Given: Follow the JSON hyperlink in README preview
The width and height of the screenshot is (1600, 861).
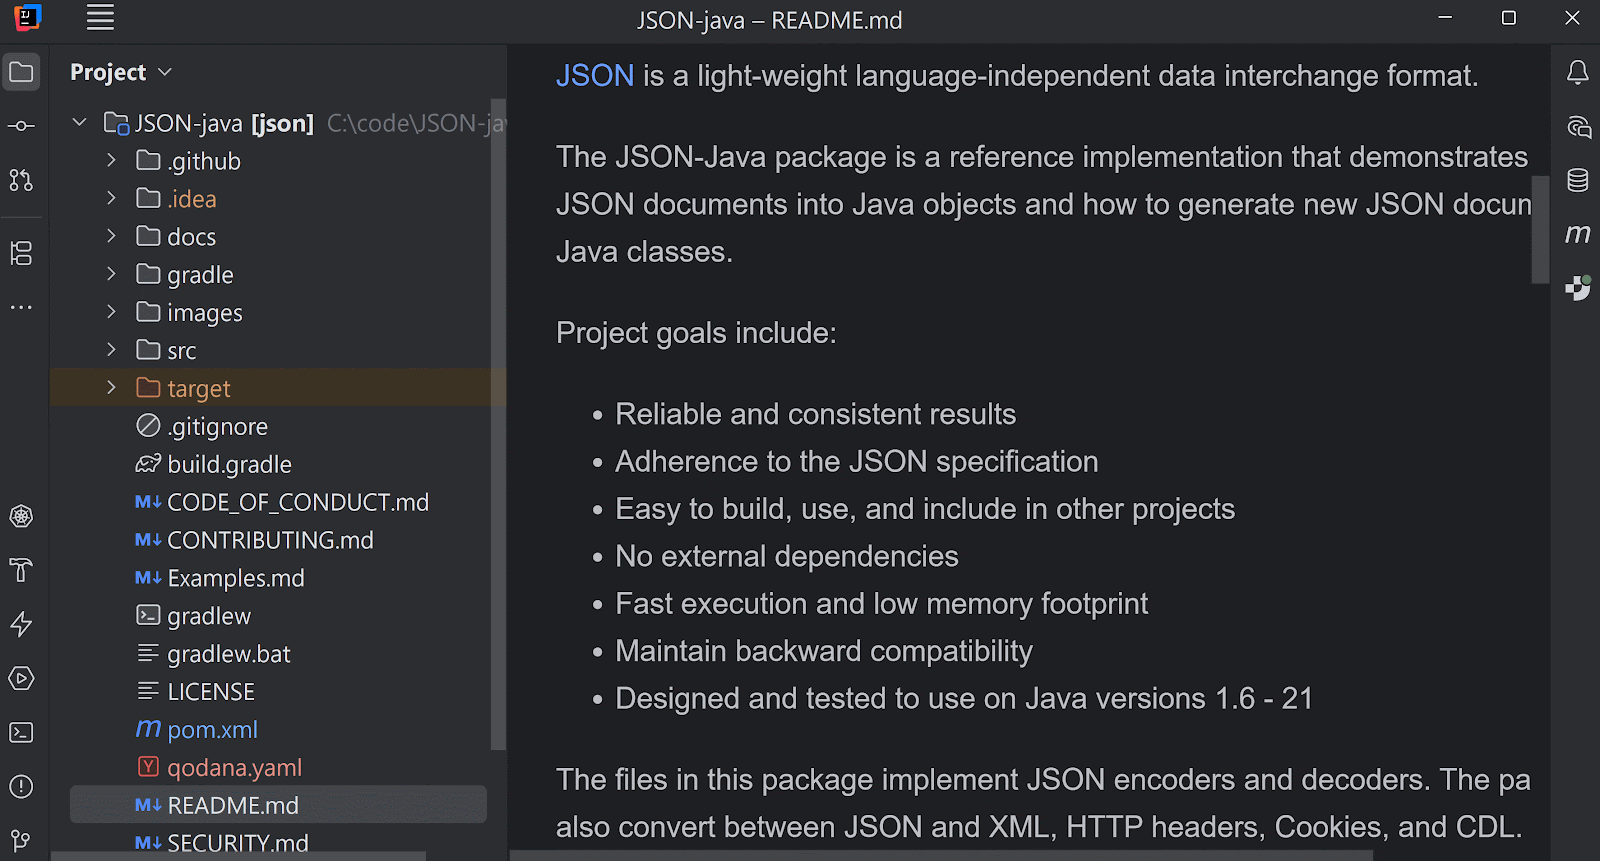Looking at the screenshot, I should point(595,76).
